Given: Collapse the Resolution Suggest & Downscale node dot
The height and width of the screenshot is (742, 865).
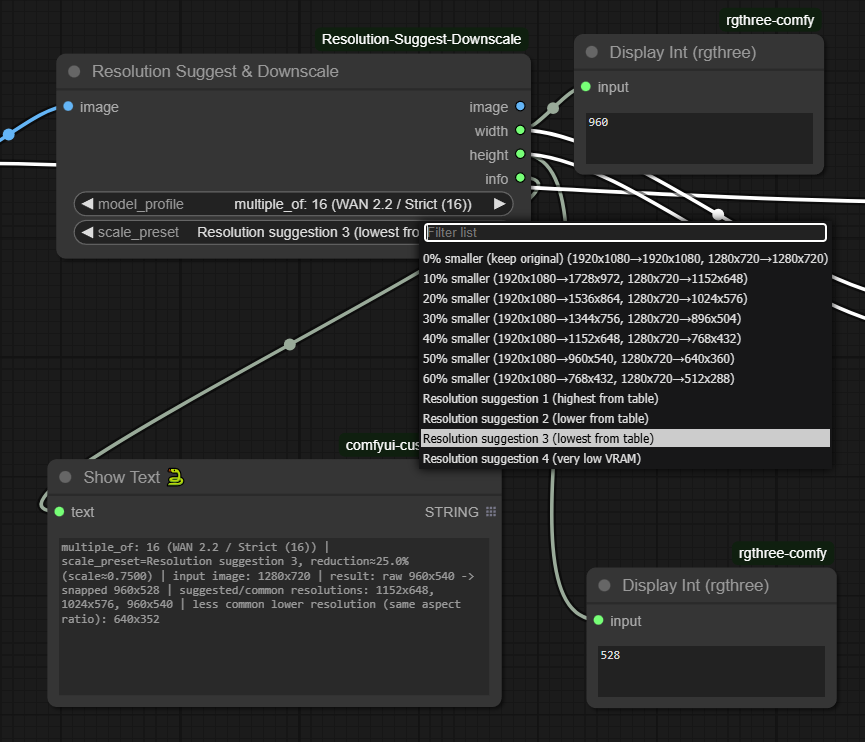Looking at the screenshot, I should tap(74, 72).
